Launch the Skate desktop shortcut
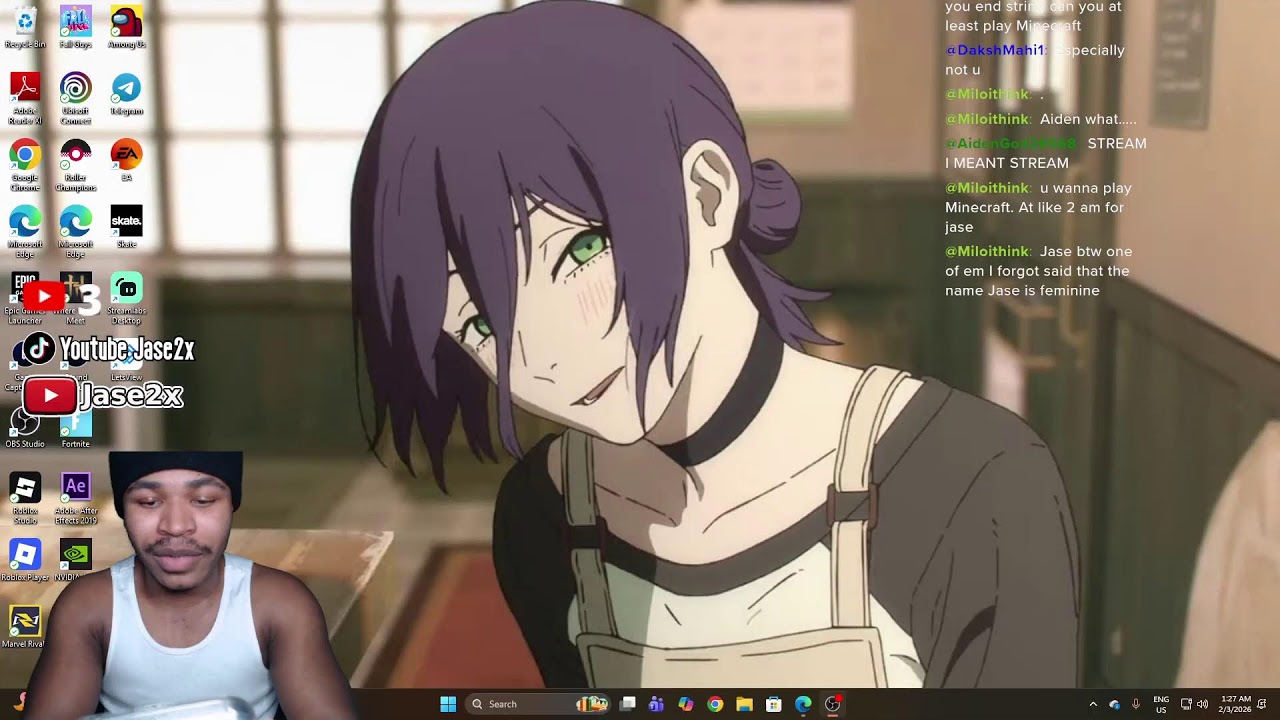 126,226
